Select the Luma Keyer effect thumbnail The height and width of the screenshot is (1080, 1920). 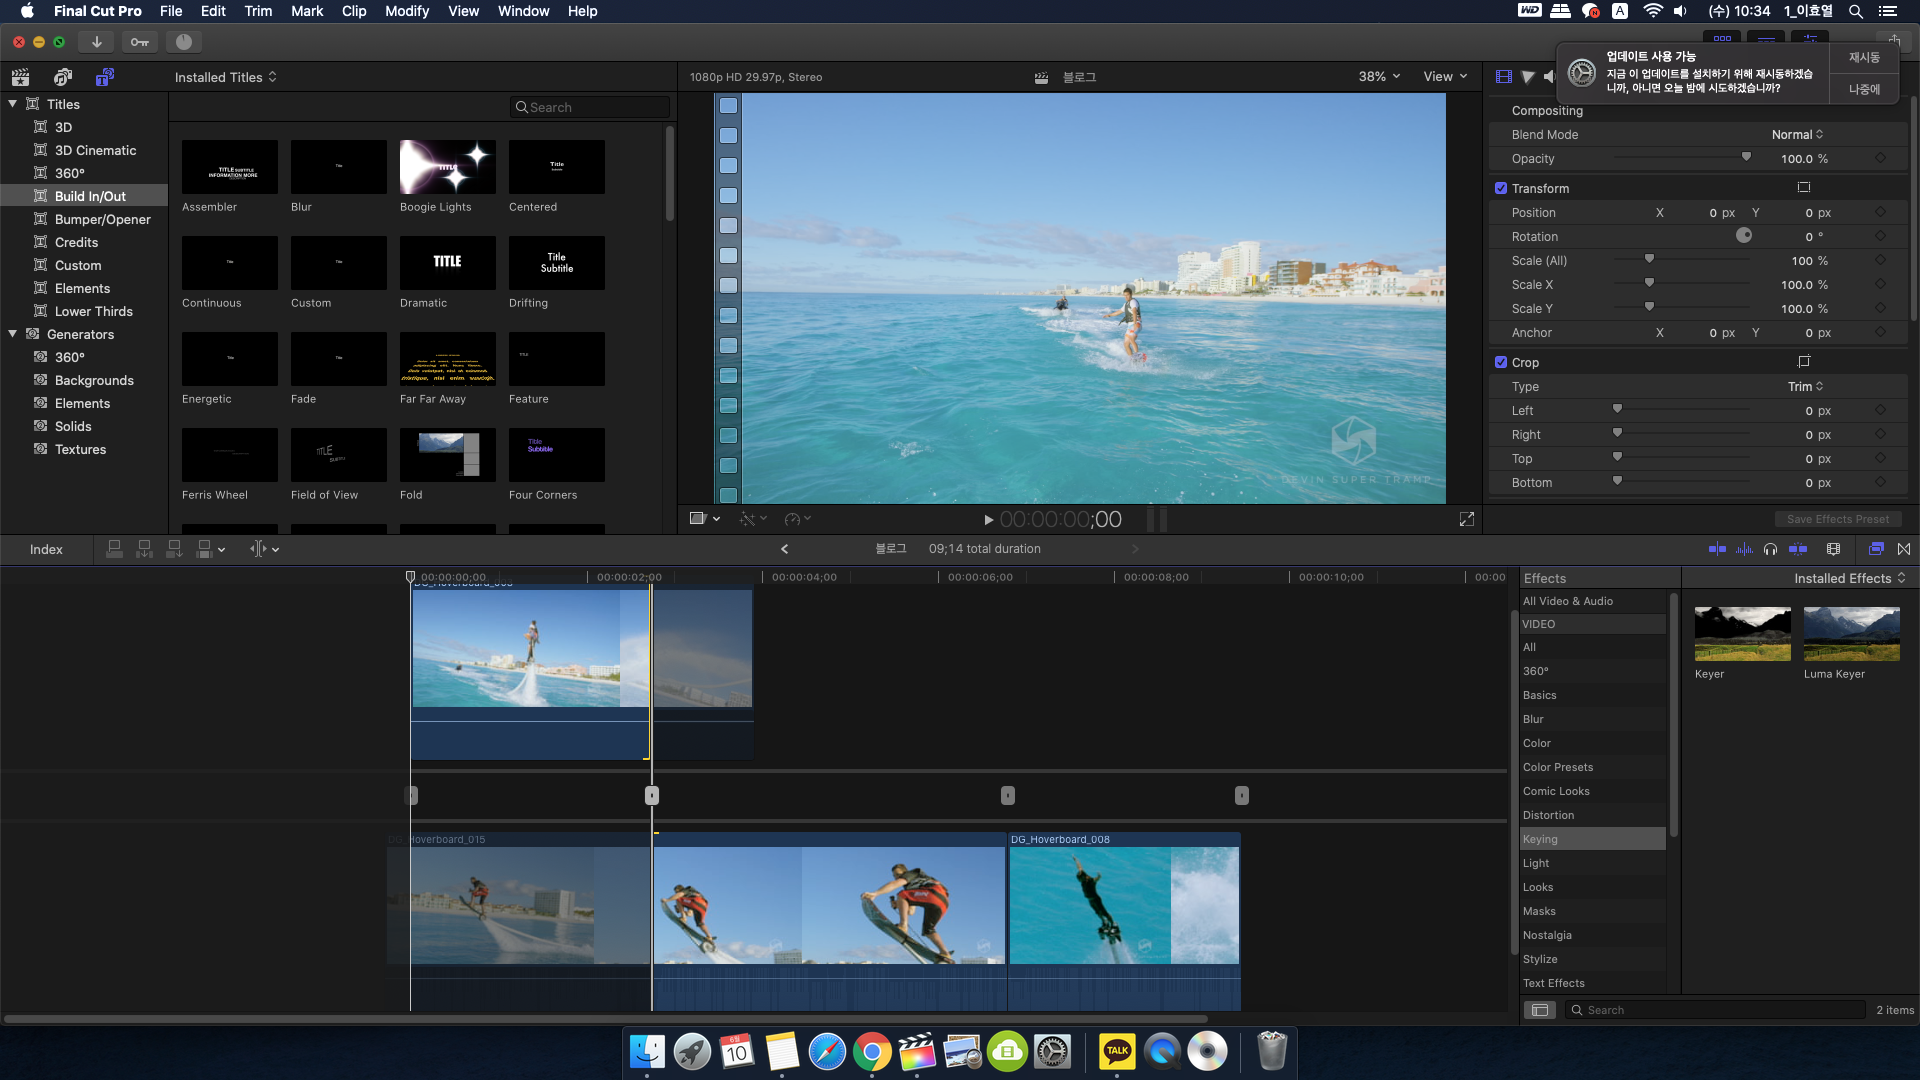pyautogui.click(x=1851, y=634)
